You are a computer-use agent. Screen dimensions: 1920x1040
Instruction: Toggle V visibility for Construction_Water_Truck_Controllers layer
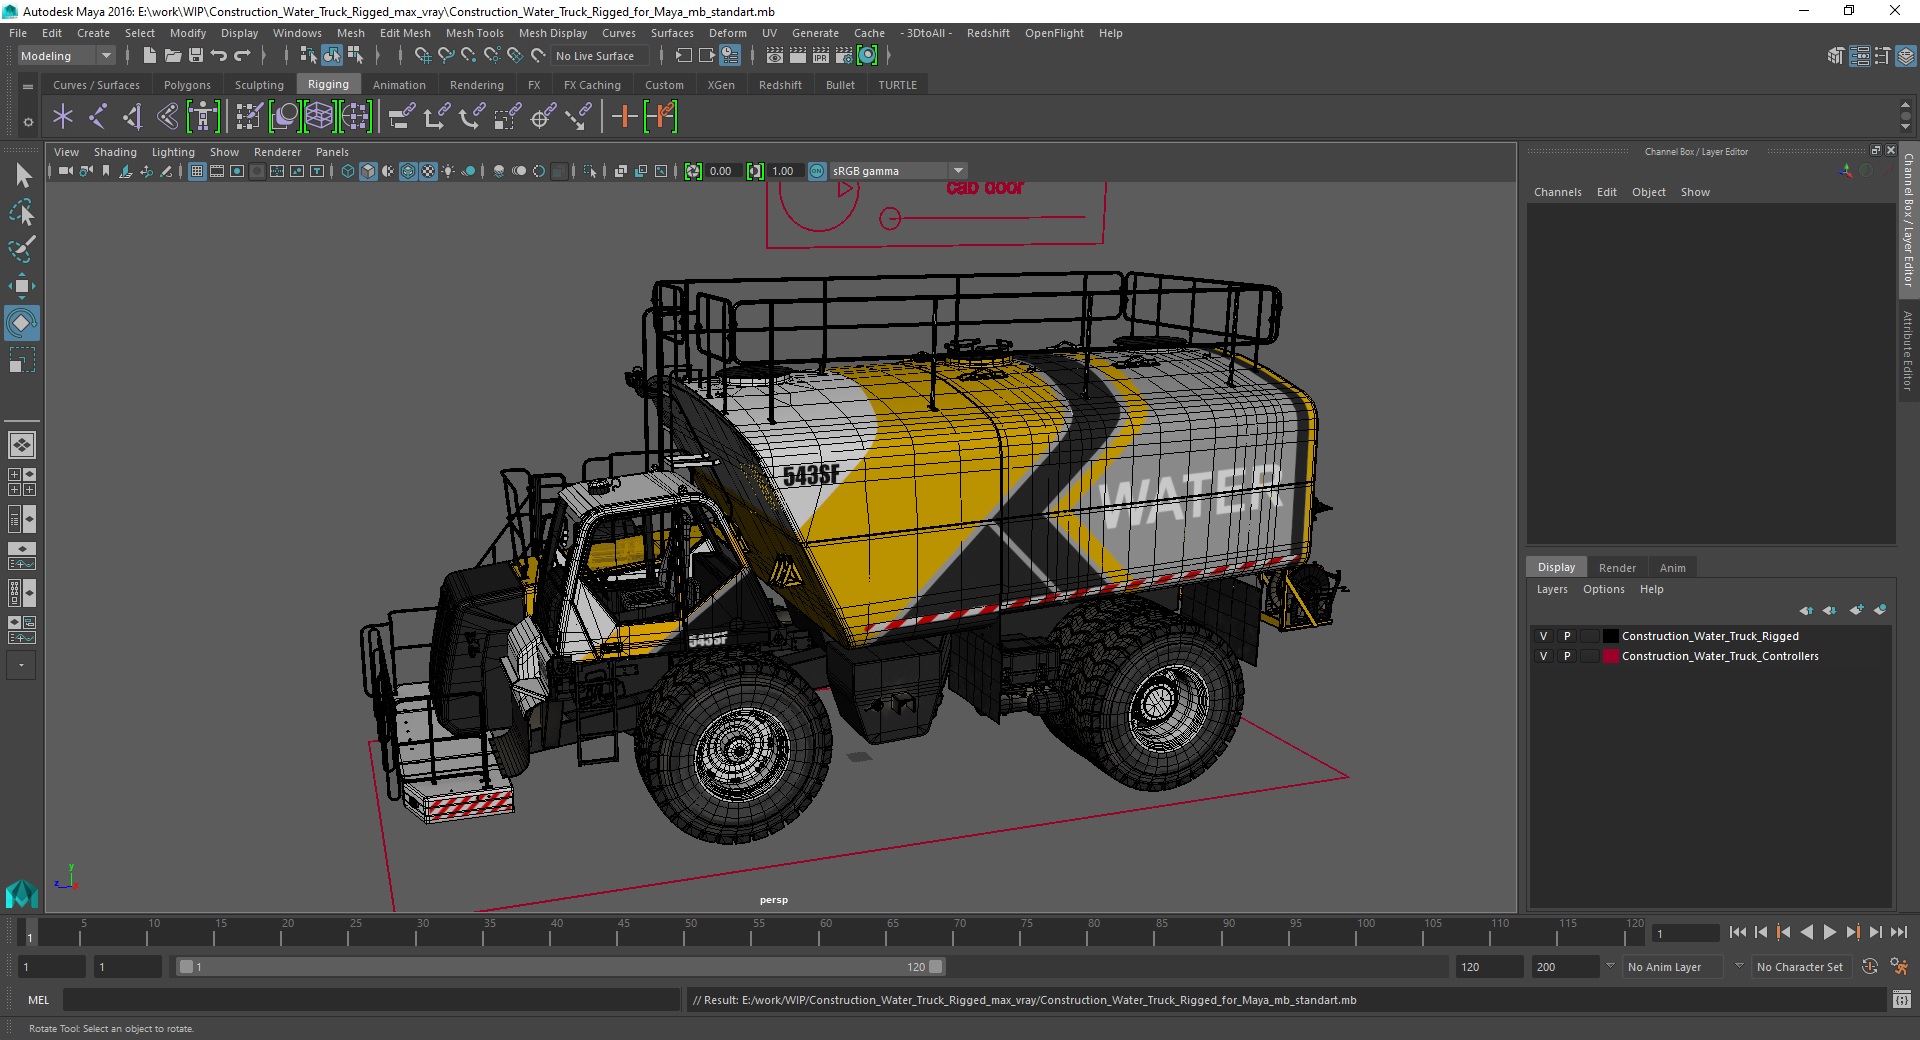coord(1543,656)
